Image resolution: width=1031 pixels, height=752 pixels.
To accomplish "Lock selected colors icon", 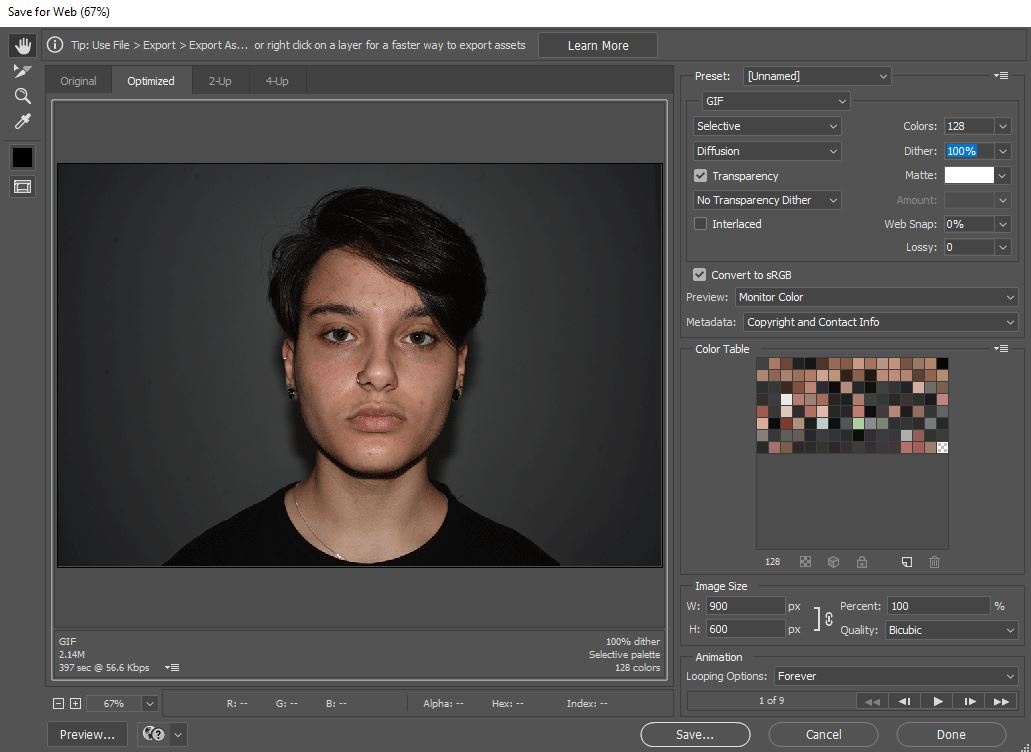I will (861, 561).
